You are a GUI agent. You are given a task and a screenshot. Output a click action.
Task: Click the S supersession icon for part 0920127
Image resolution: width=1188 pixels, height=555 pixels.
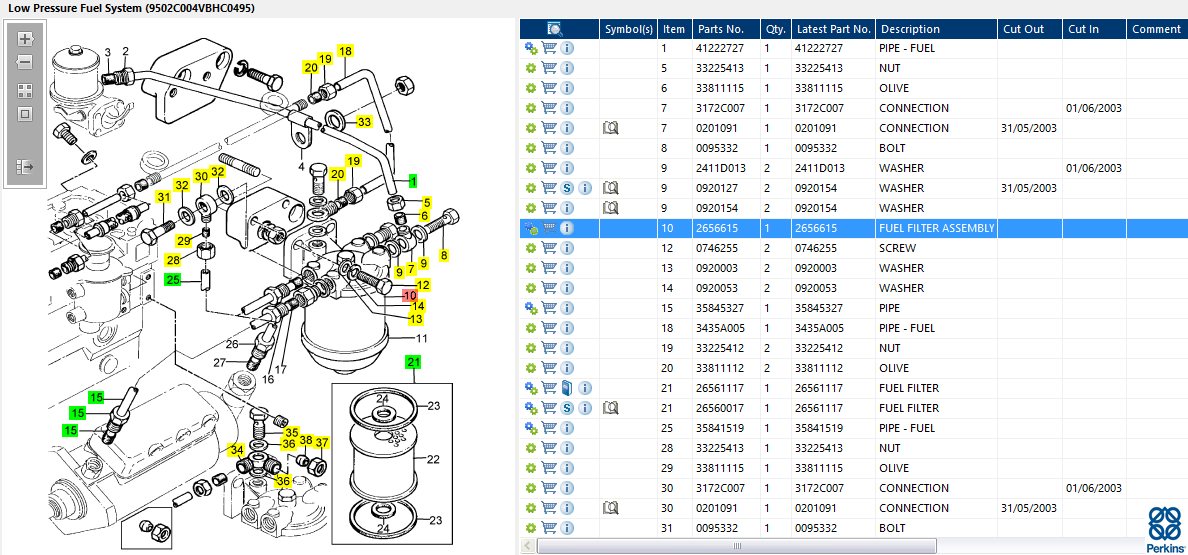(x=567, y=188)
